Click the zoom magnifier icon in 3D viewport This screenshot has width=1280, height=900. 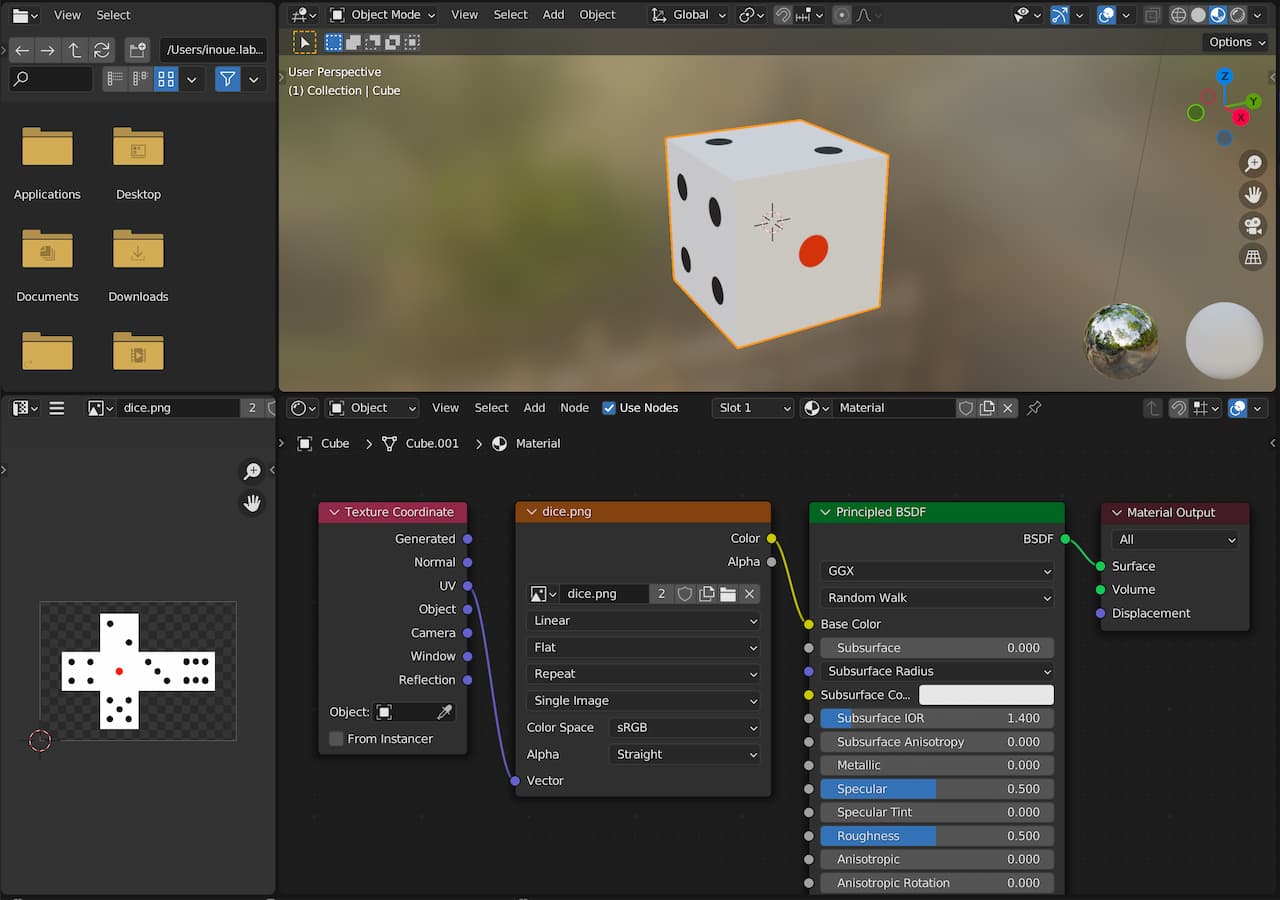coord(1252,163)
